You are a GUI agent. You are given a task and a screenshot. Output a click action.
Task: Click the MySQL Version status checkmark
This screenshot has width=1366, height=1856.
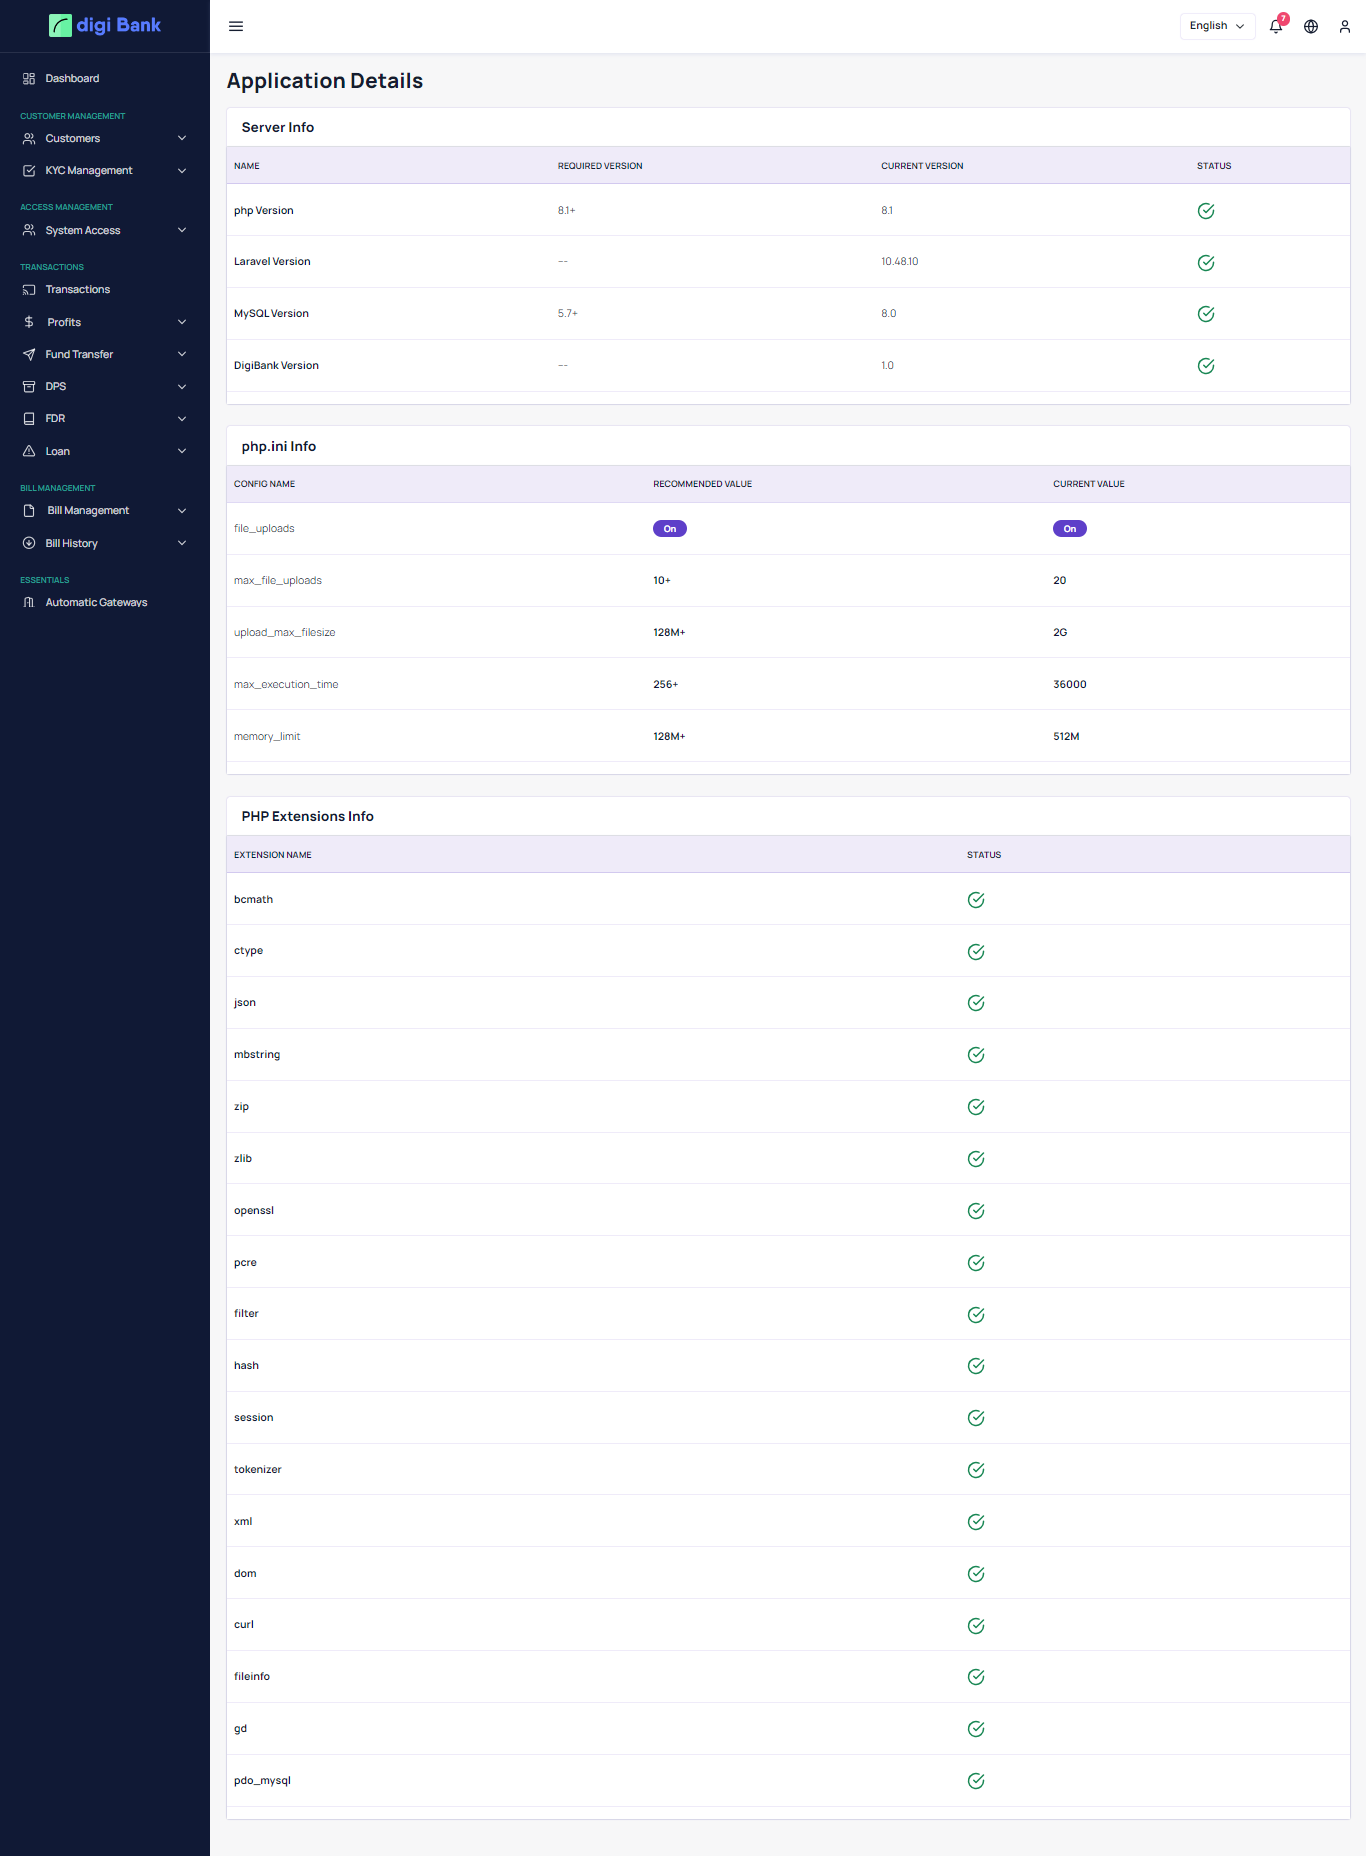click(1206, 314)
